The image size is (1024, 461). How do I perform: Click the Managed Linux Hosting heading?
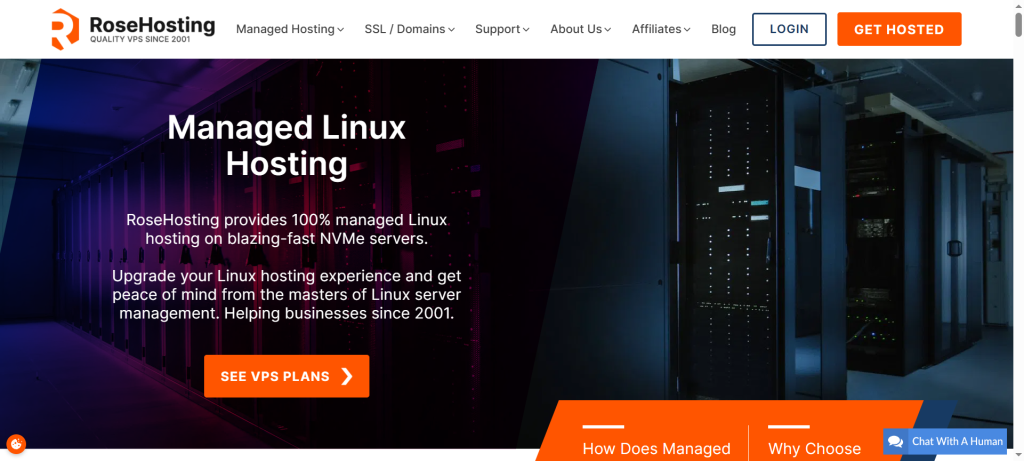(x=287, y=146)
